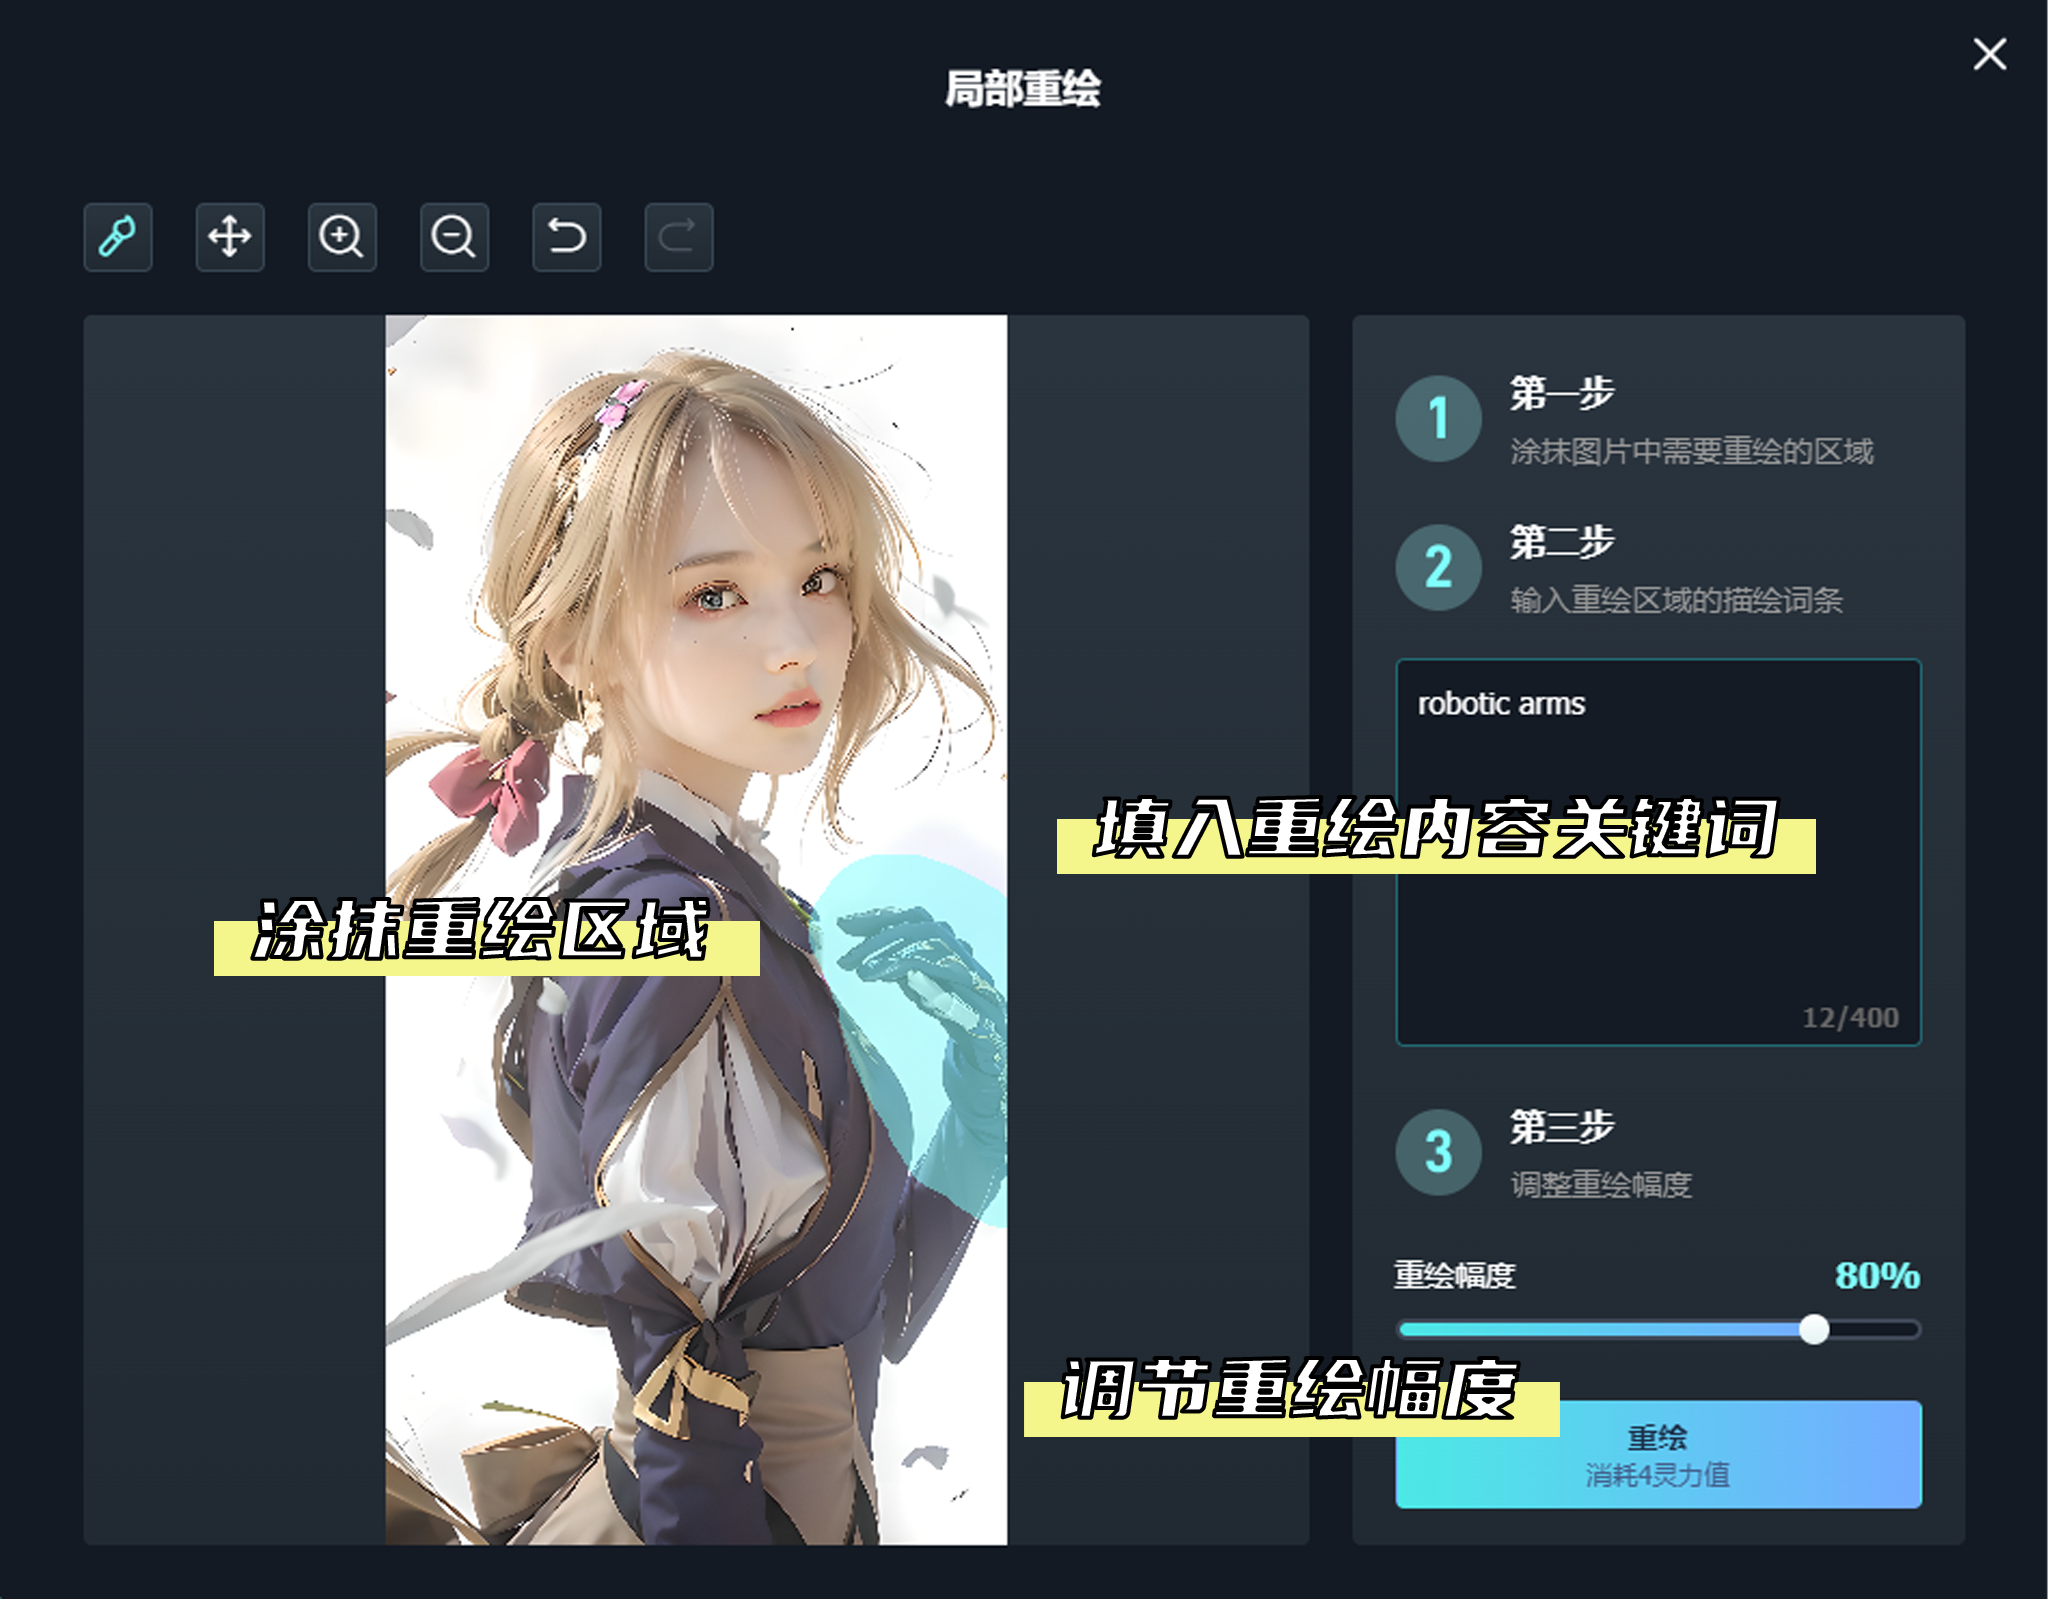Select the brush smear tool

point(118,237)
